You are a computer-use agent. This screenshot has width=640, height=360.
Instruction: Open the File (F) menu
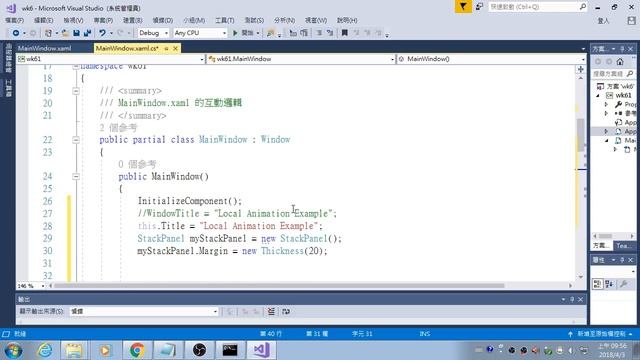(14, 20)
